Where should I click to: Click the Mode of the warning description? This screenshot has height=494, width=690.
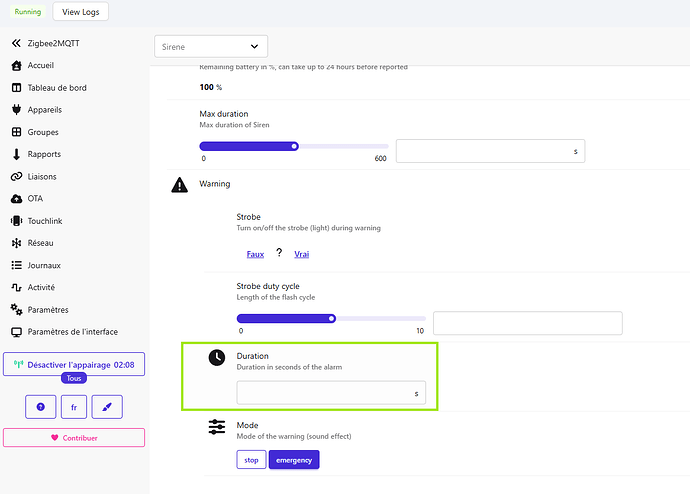pos(294,436)
